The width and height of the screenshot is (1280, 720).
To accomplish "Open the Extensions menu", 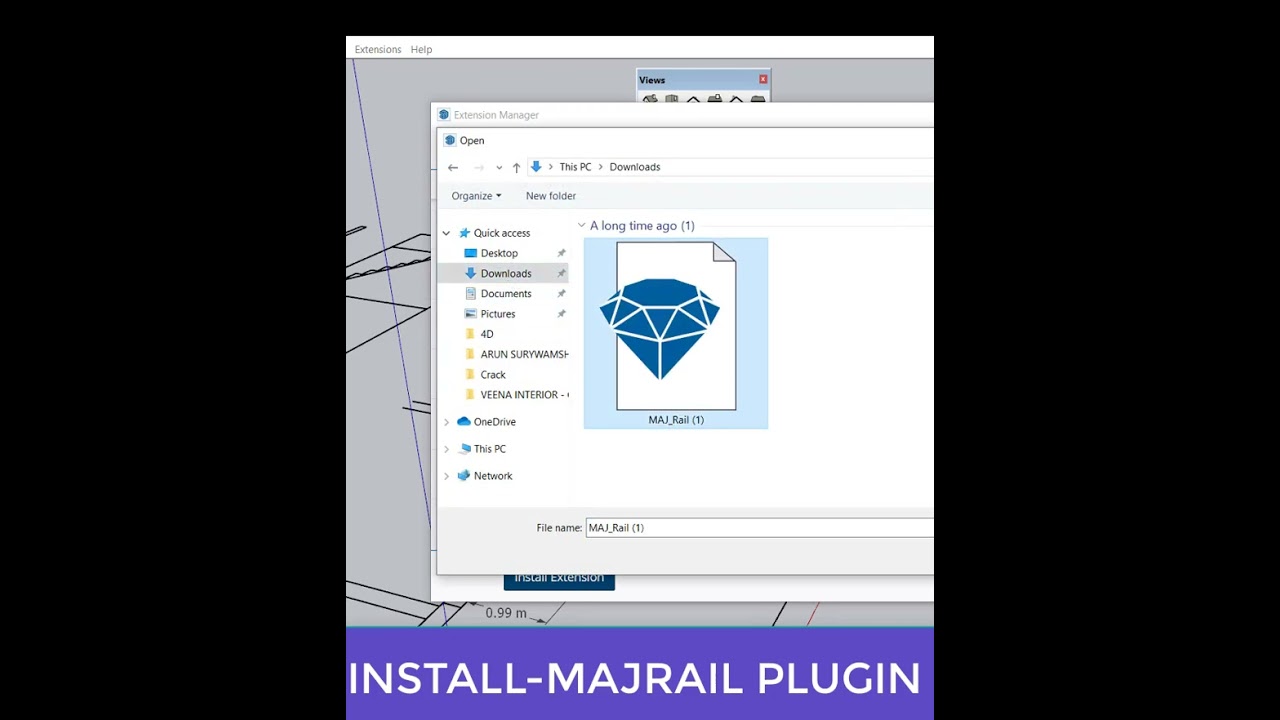I will tap(378, 49).
